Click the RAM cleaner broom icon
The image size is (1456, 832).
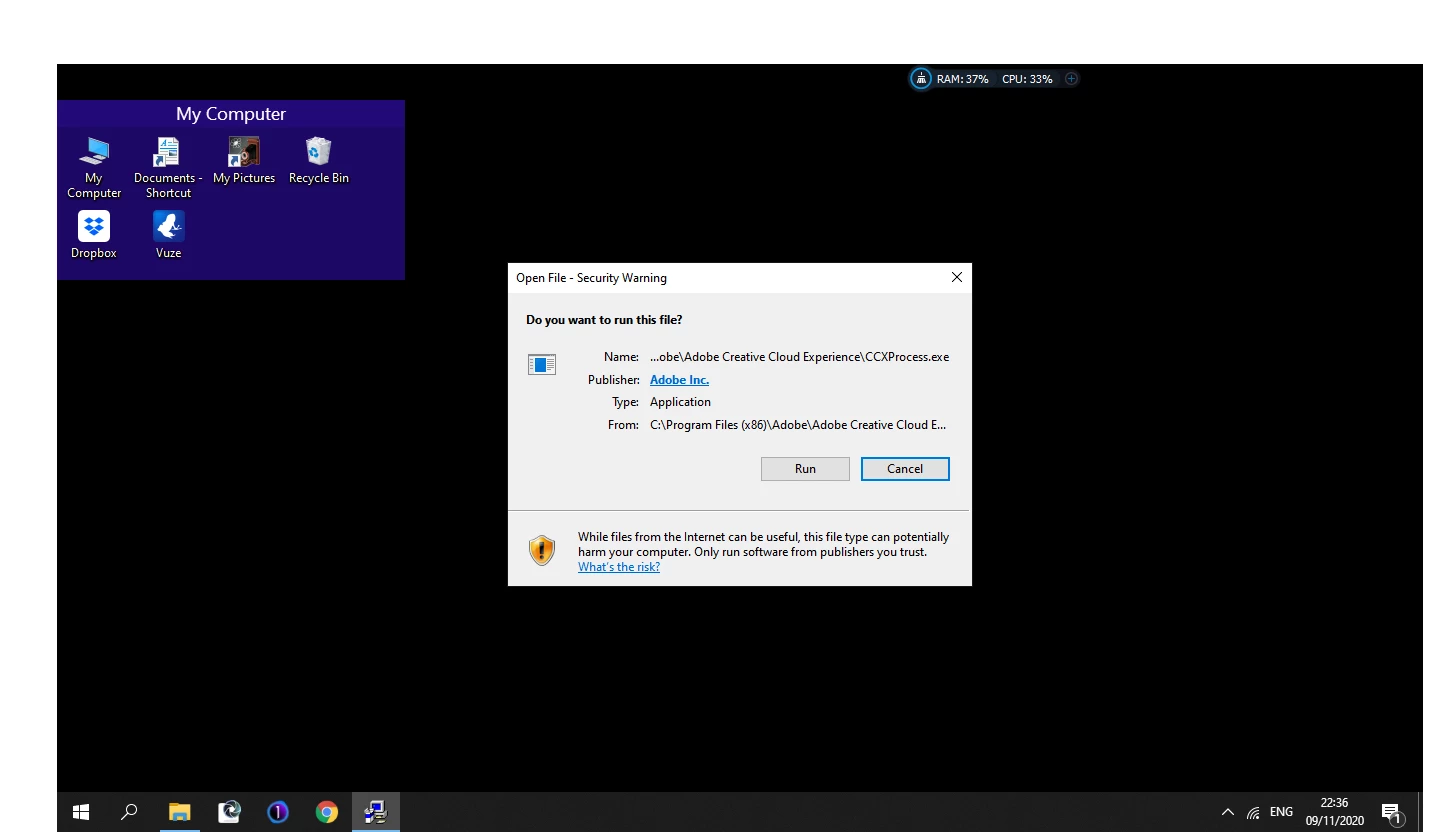[920, 79]
